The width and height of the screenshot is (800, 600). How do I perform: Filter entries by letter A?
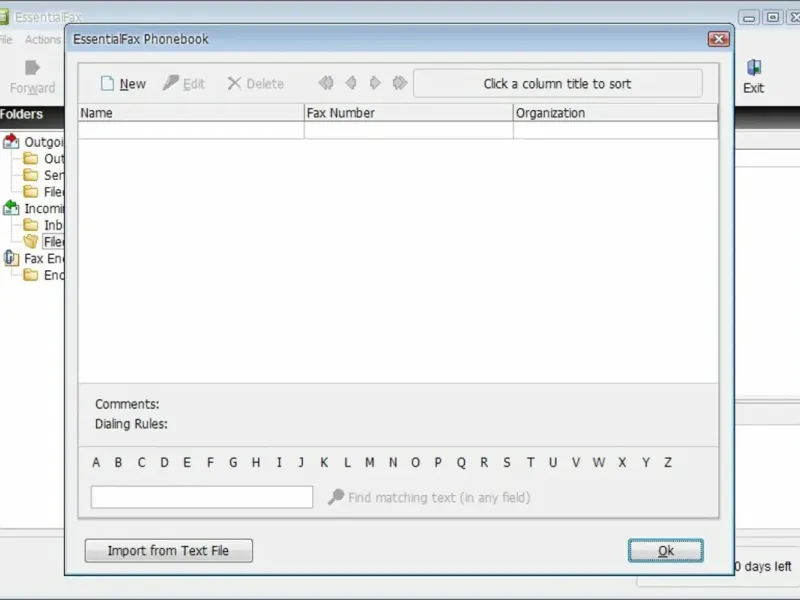pyautogui.click(x=96, y=462)
